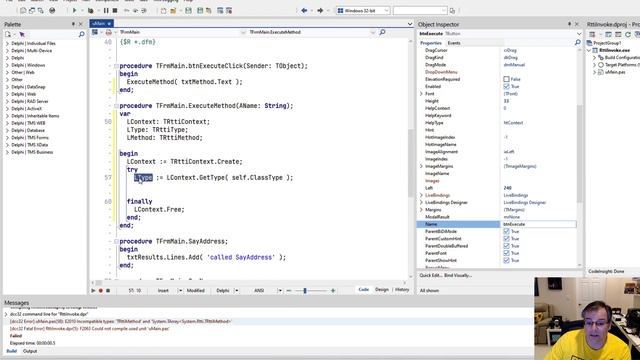Toggle the ElevationRequired False checkbox
The width and height of the screenshot is (640, 360).
point(506,79)
